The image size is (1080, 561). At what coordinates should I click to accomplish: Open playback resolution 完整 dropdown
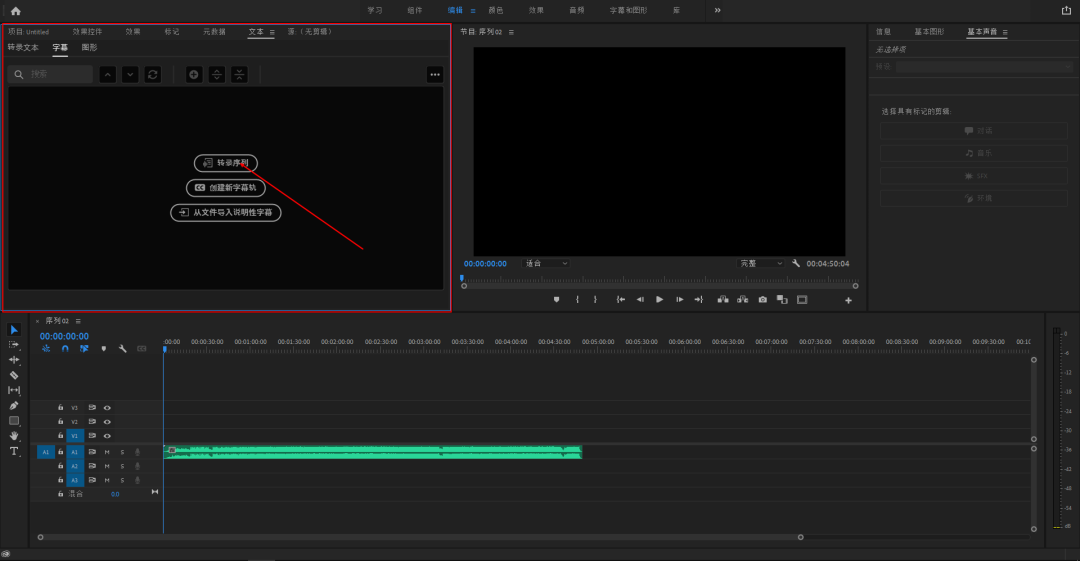point(760,263)
